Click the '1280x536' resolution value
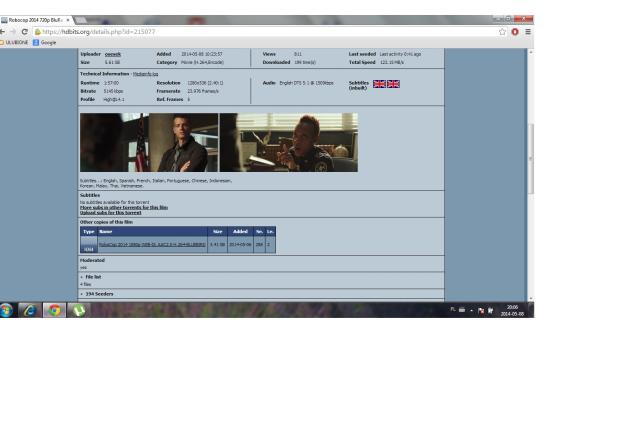This screenshot has height=426, width=640. [x=205, y=83]
